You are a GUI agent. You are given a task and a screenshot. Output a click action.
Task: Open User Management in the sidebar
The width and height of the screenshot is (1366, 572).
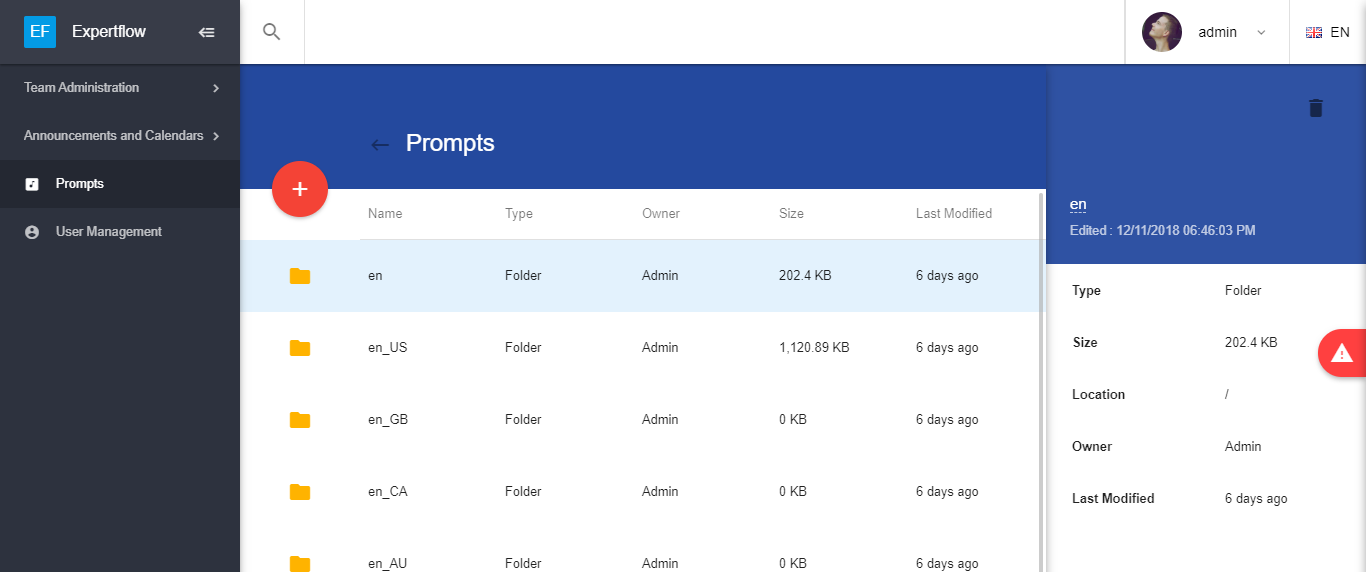click(x=108, y=232)
